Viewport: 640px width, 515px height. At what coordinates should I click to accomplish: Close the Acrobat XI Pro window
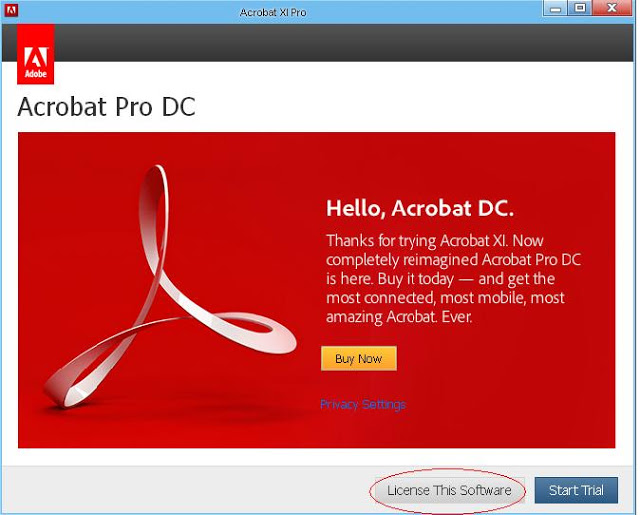(x=612, y=8)
